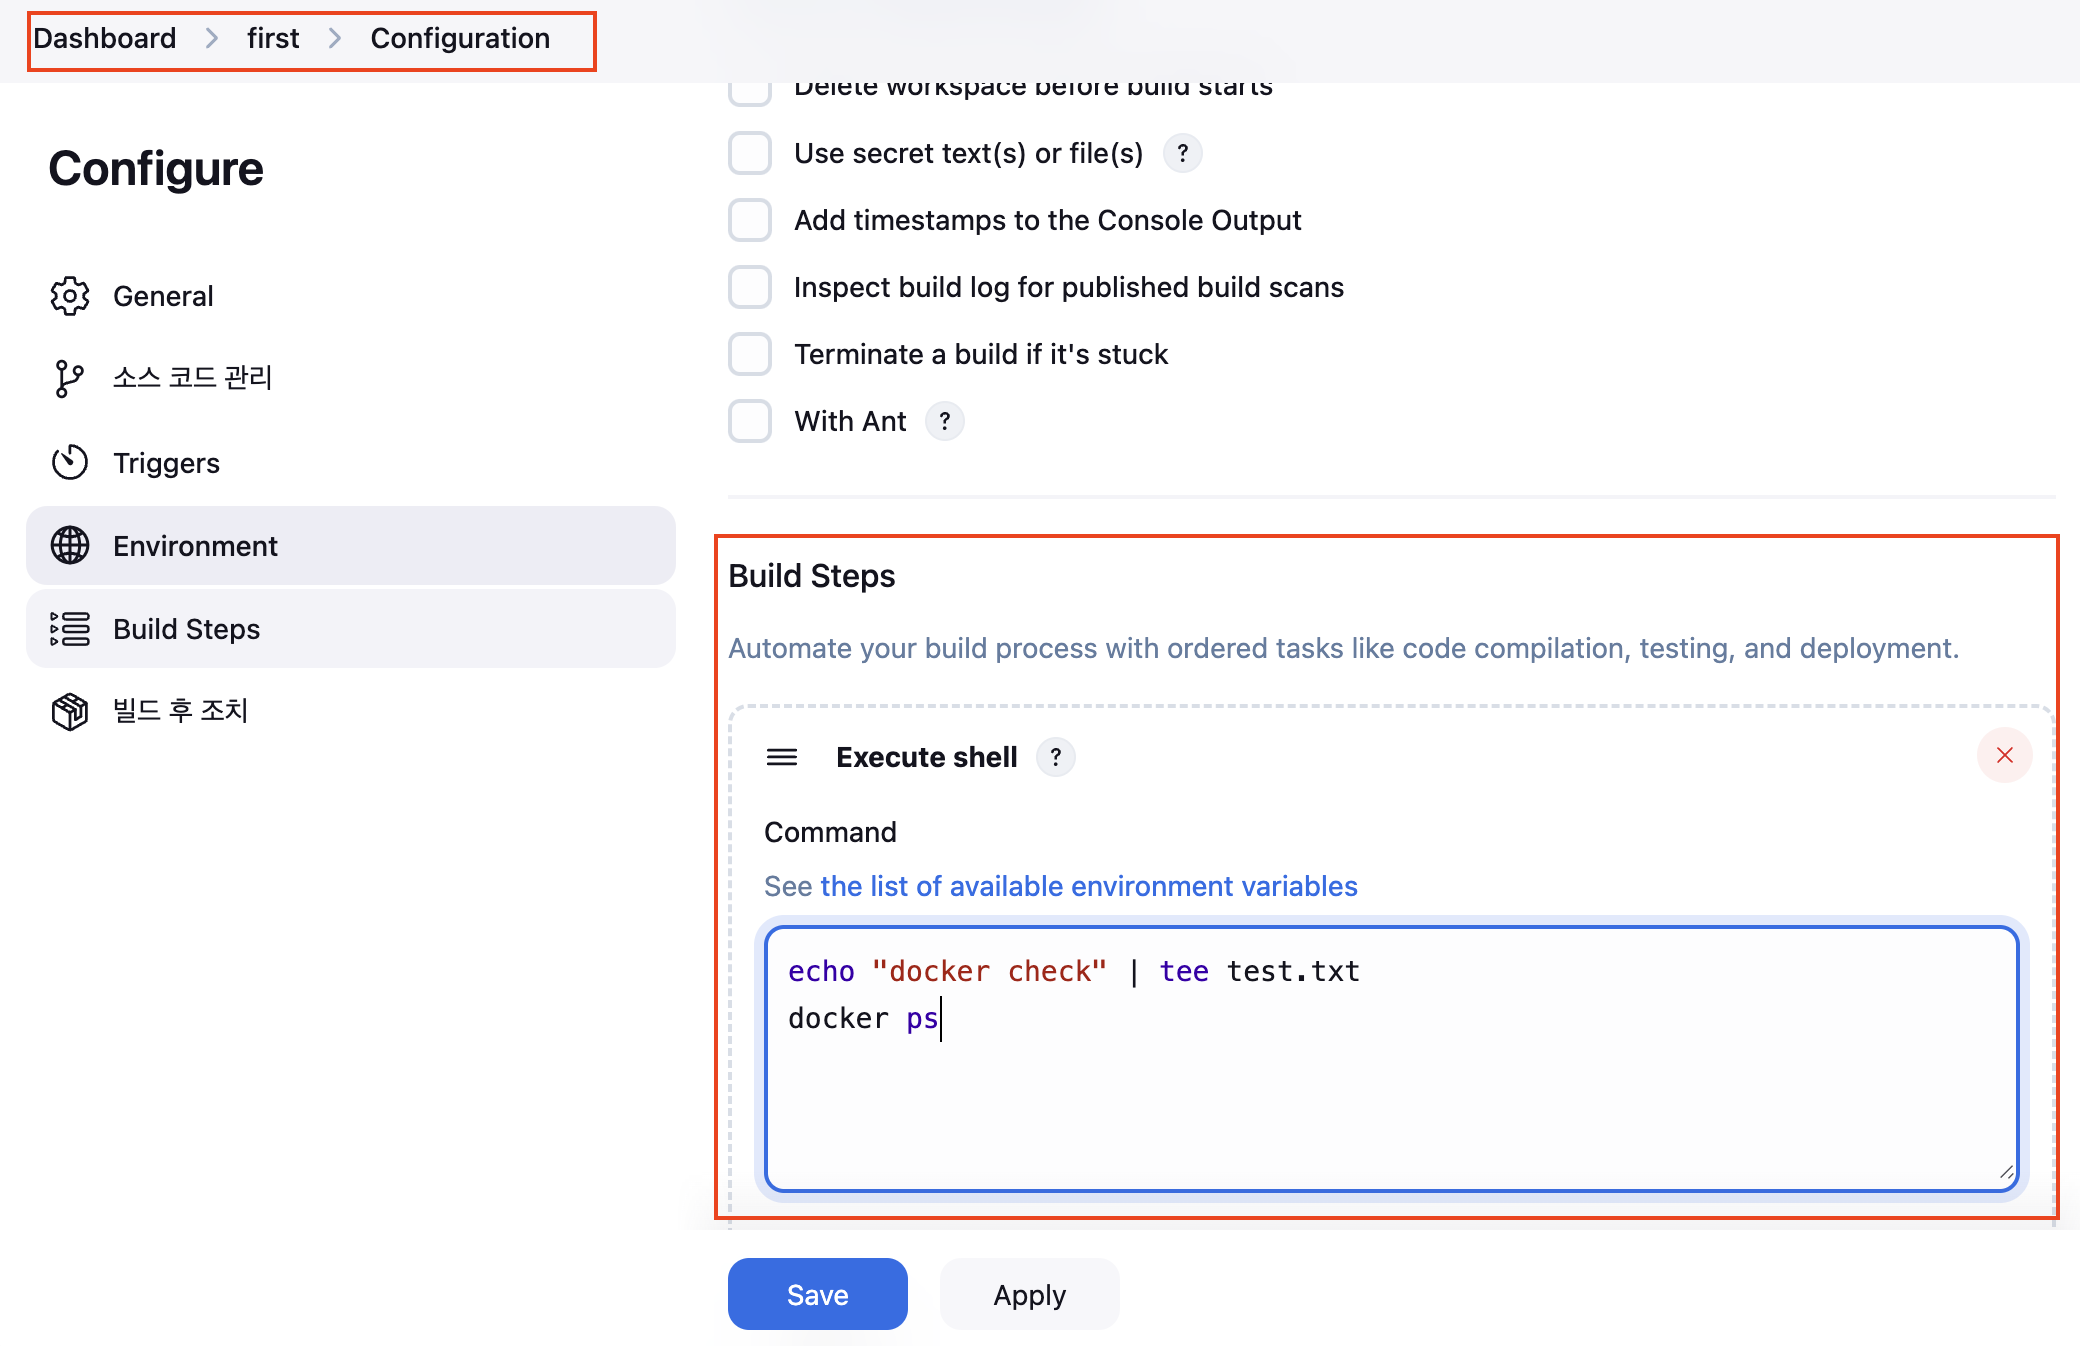Screen dimensions: 2080x1346
Task: Check Add timestamps to the Console Output
Action: [750, 220]
